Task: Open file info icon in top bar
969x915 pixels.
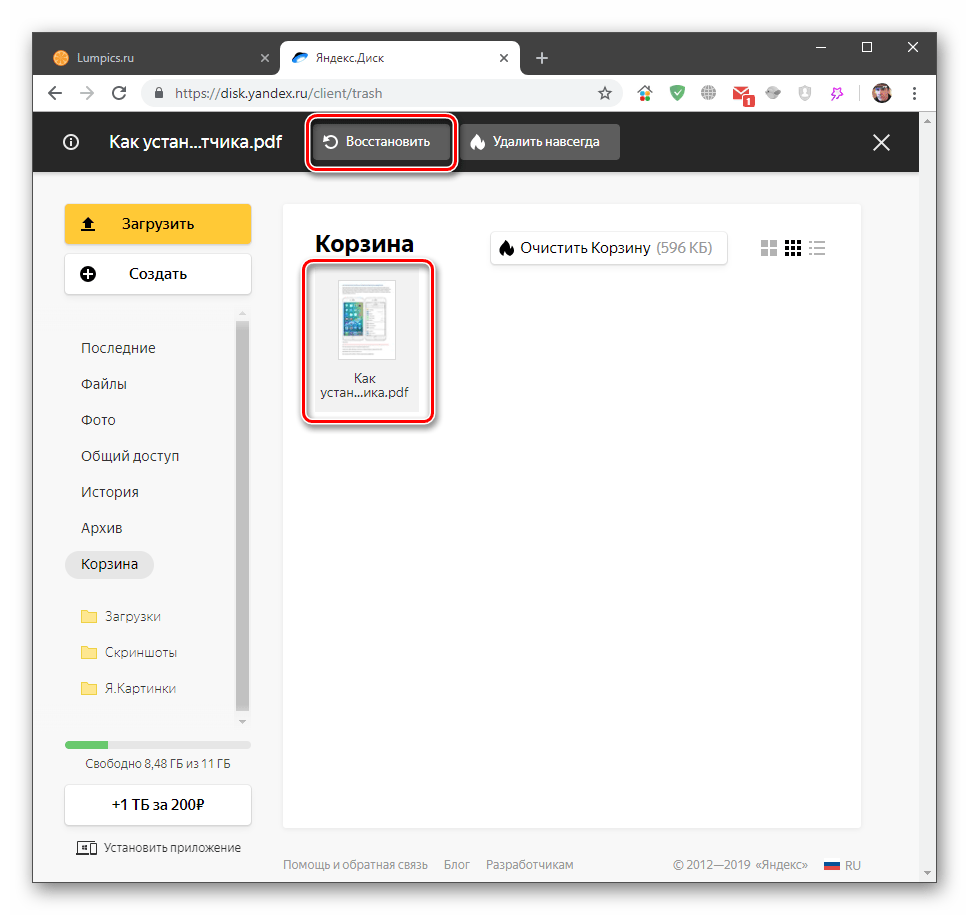Action: (x=71, y=142)
